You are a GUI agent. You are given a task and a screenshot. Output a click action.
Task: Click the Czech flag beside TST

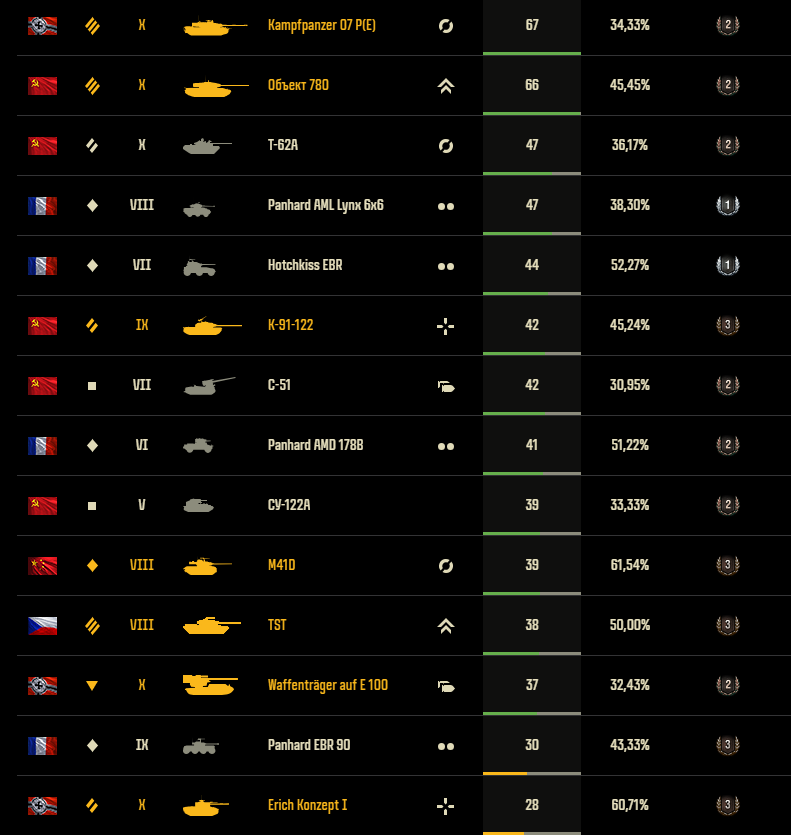[x=43, y=626]
